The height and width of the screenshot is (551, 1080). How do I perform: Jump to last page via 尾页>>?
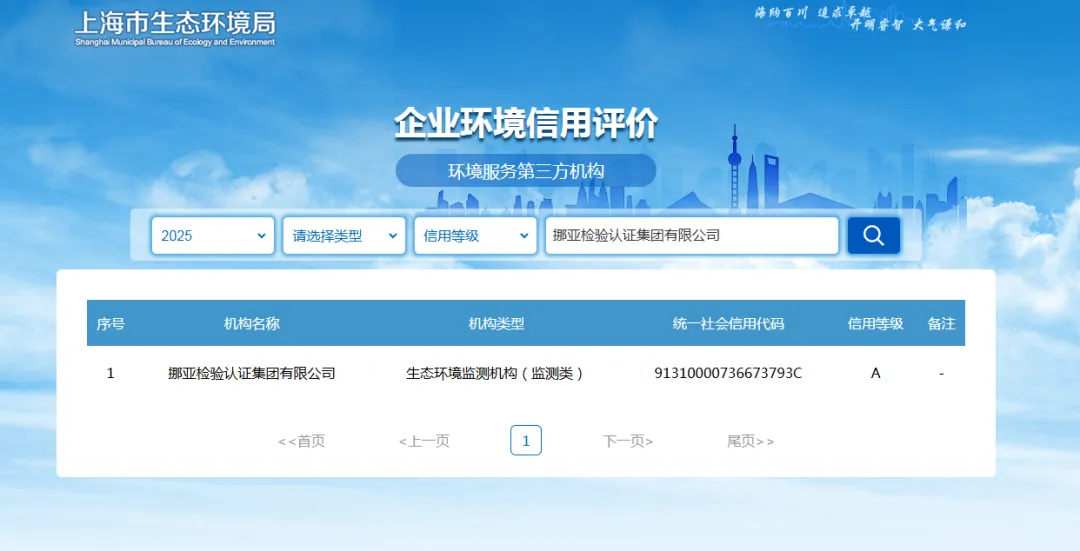tap(750, 441)
